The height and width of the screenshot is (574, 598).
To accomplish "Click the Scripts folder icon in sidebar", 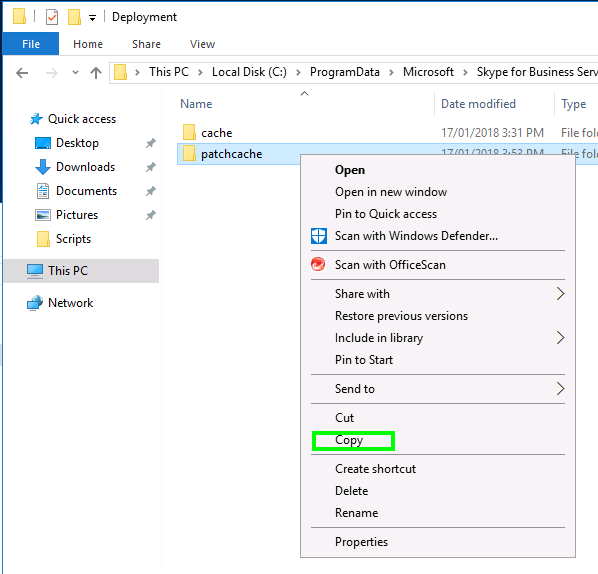I will [43, 239].
